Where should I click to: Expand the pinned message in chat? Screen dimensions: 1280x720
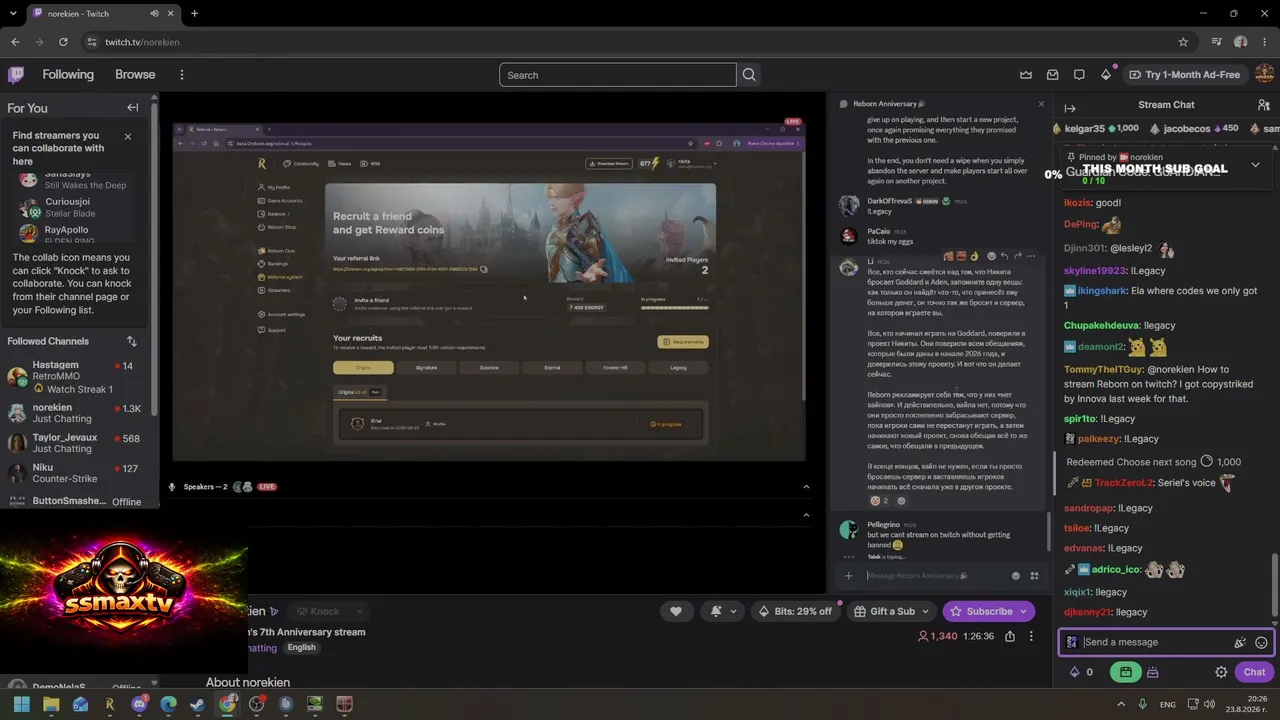click(1255, 165)
